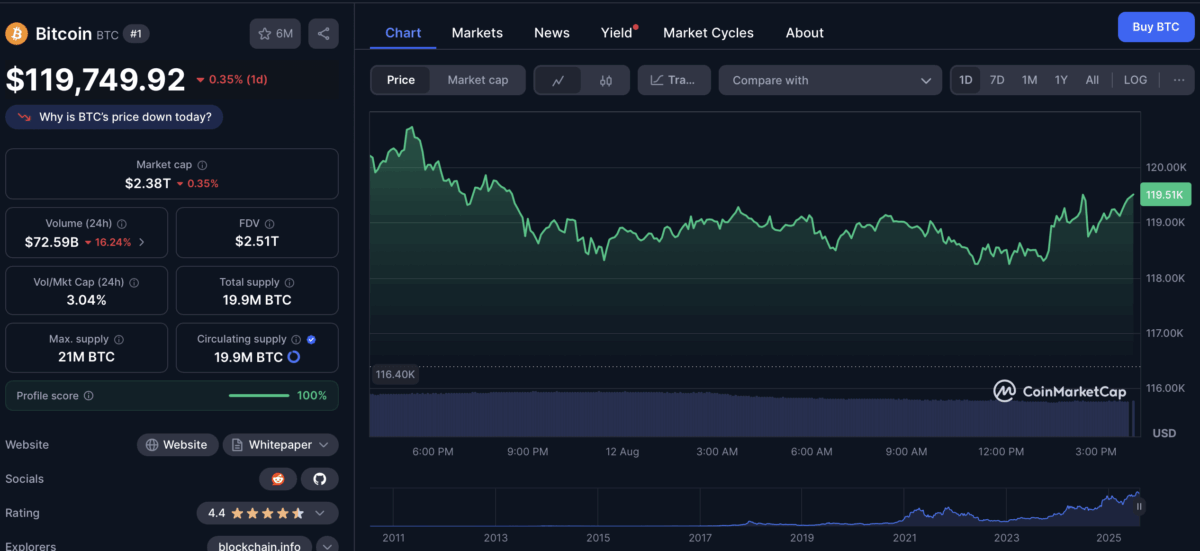The width and height of the screenshot is (1200, 551).
Task: Click the circulating supply progress ring
Action: pos(294,357)
